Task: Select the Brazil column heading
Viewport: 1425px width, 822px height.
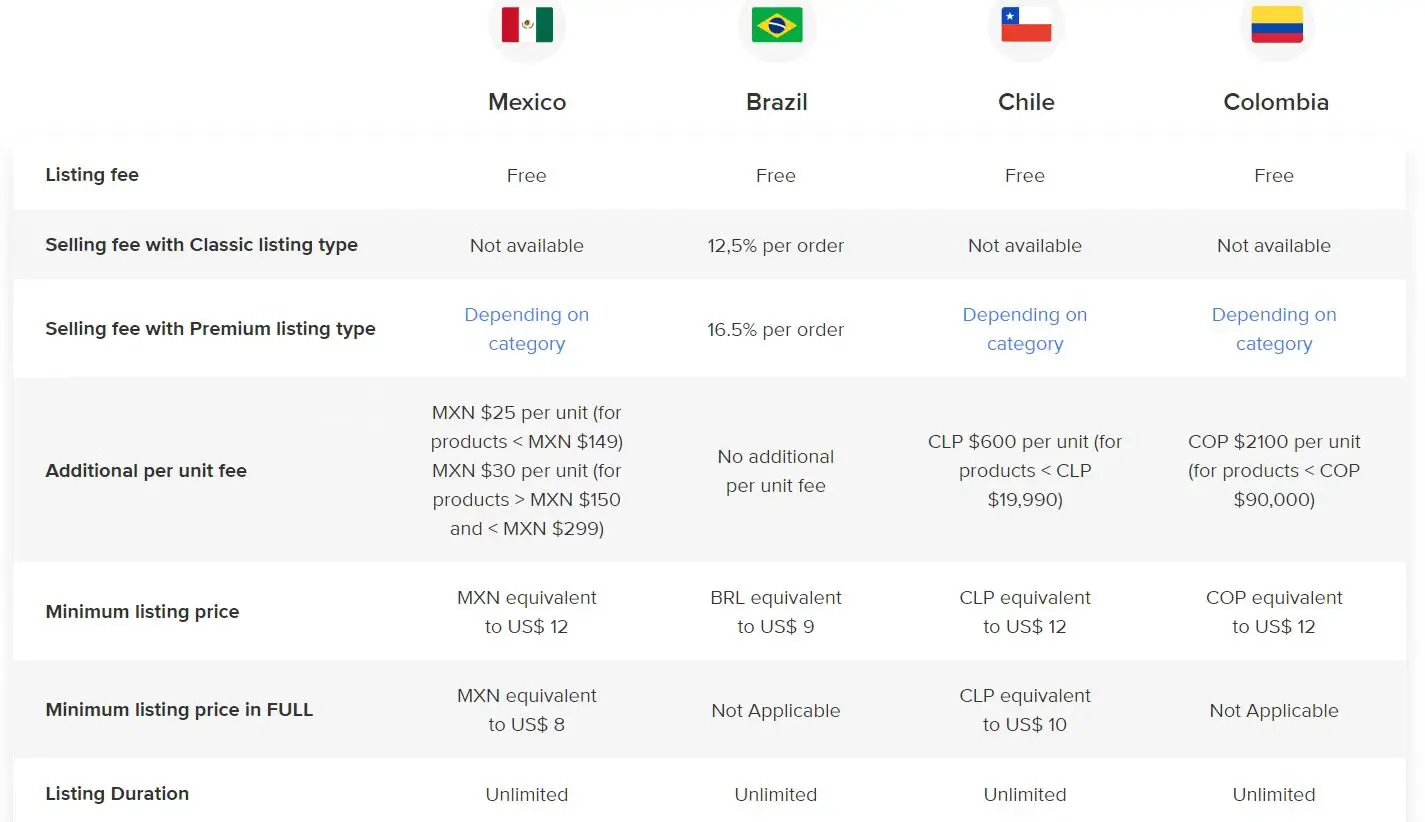Action: tap(777, 102)
